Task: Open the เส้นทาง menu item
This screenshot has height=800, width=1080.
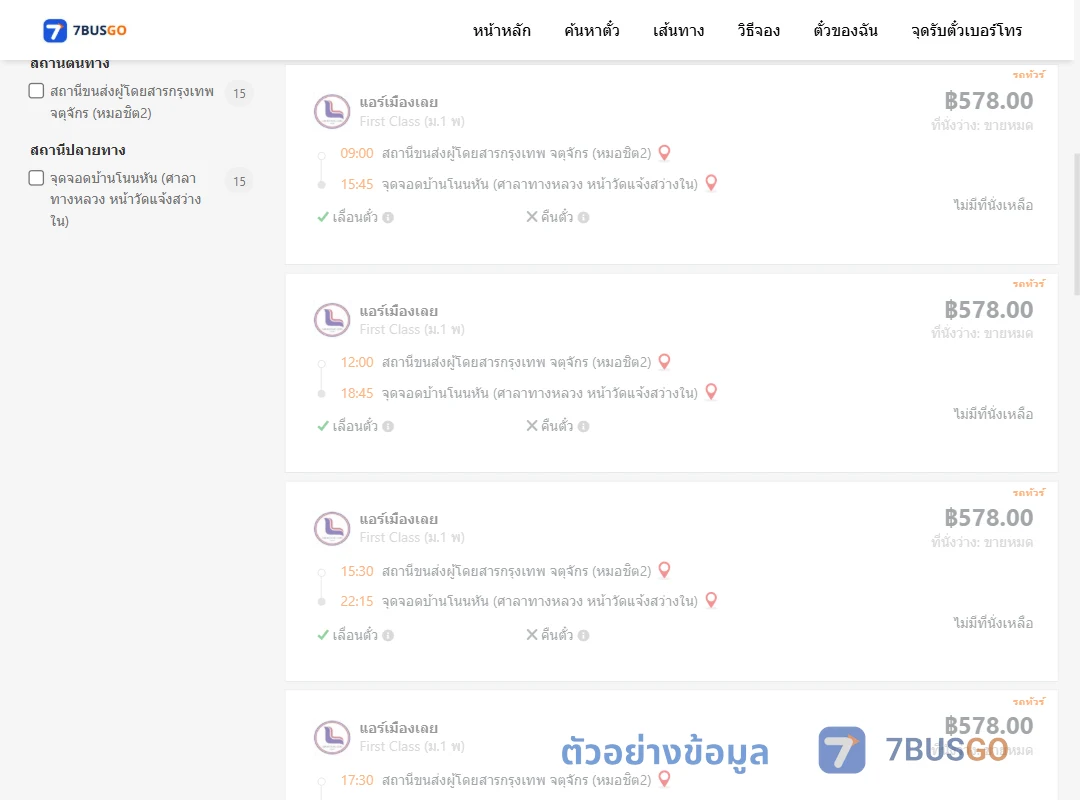Action: 678,30
